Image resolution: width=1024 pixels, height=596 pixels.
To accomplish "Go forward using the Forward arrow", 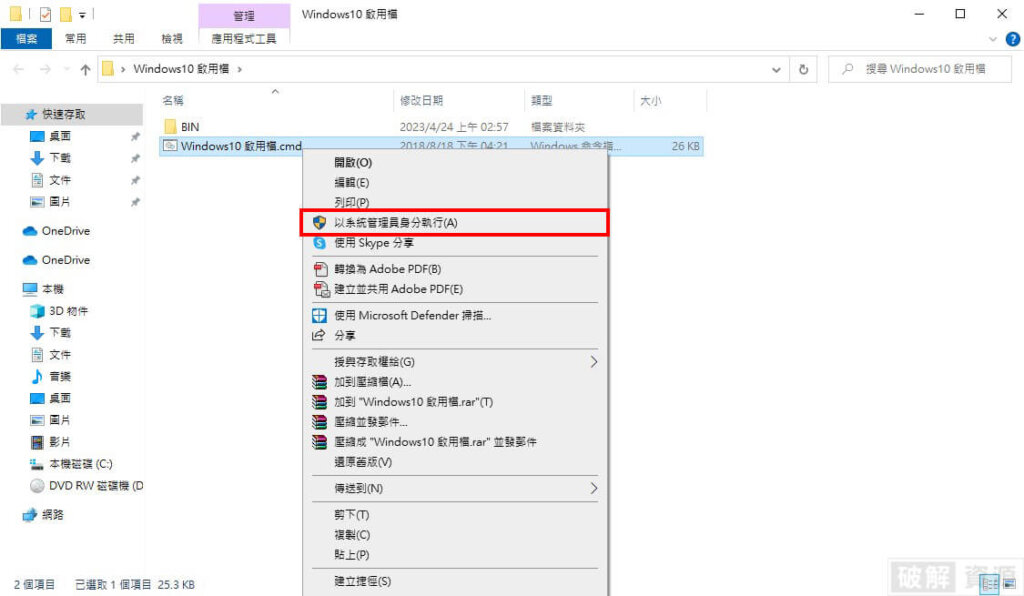I will [x=45, y=69].
